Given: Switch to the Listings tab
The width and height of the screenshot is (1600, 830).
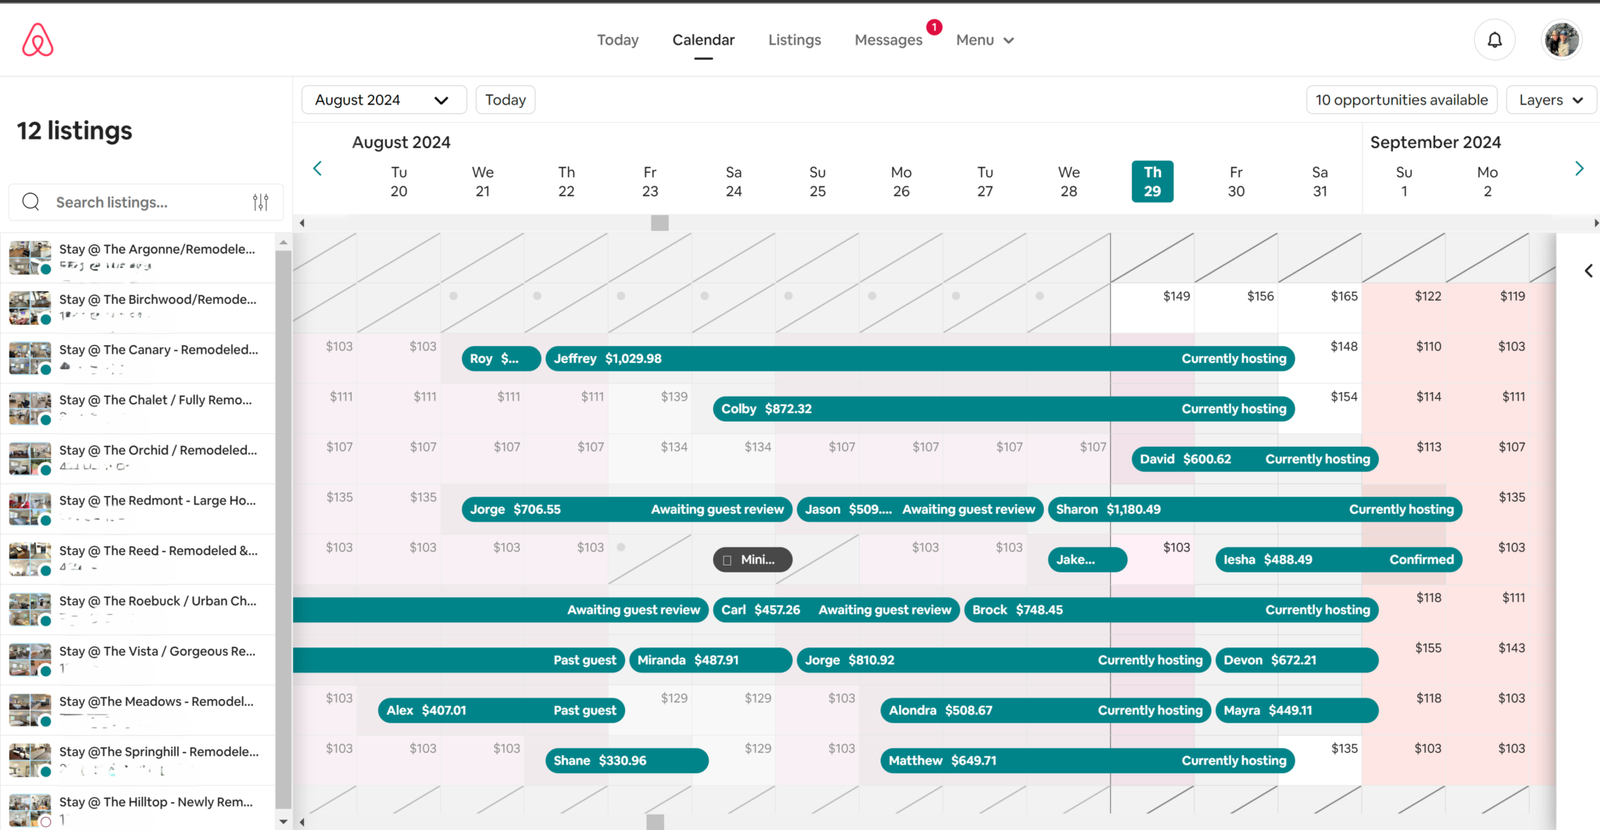Looking at the screenshot, I should click(794, 40).
